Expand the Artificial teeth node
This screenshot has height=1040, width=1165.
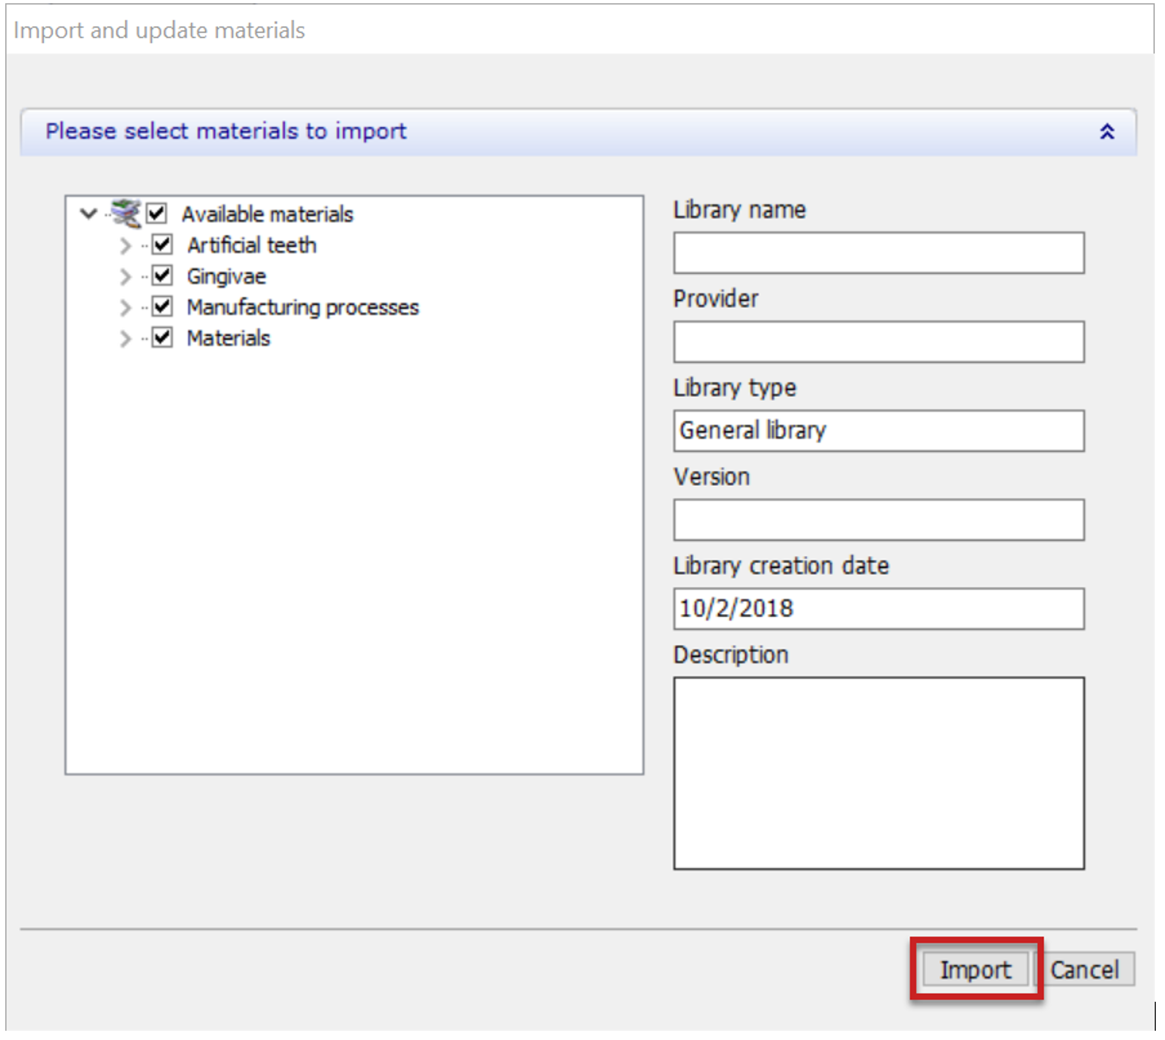(x=125, y=245)
